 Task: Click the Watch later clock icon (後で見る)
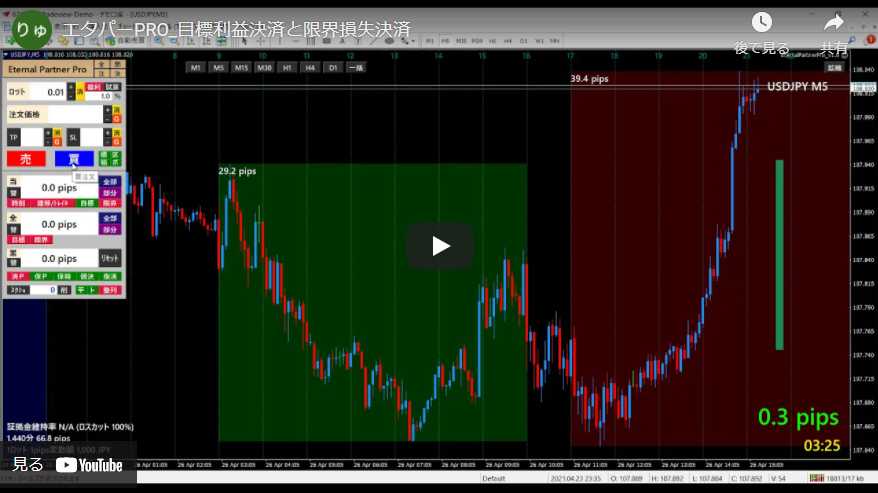tap(762, 22)
